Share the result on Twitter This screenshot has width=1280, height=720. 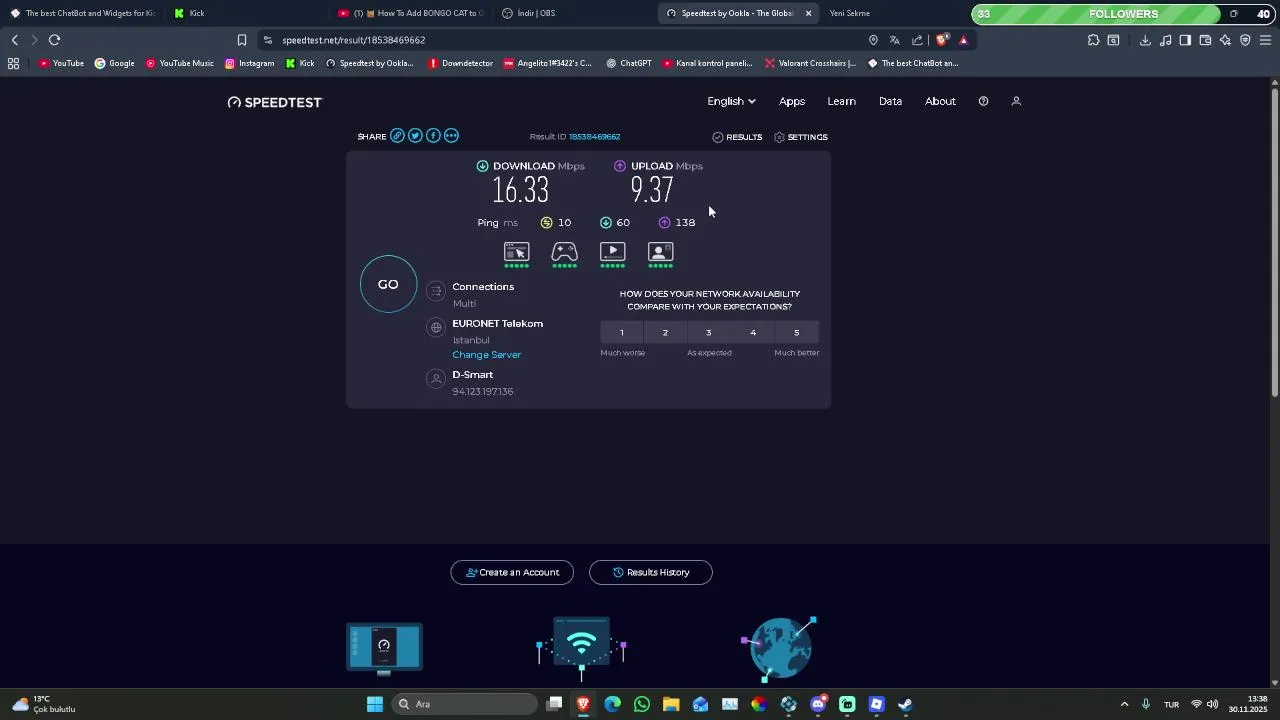(415, 136)
